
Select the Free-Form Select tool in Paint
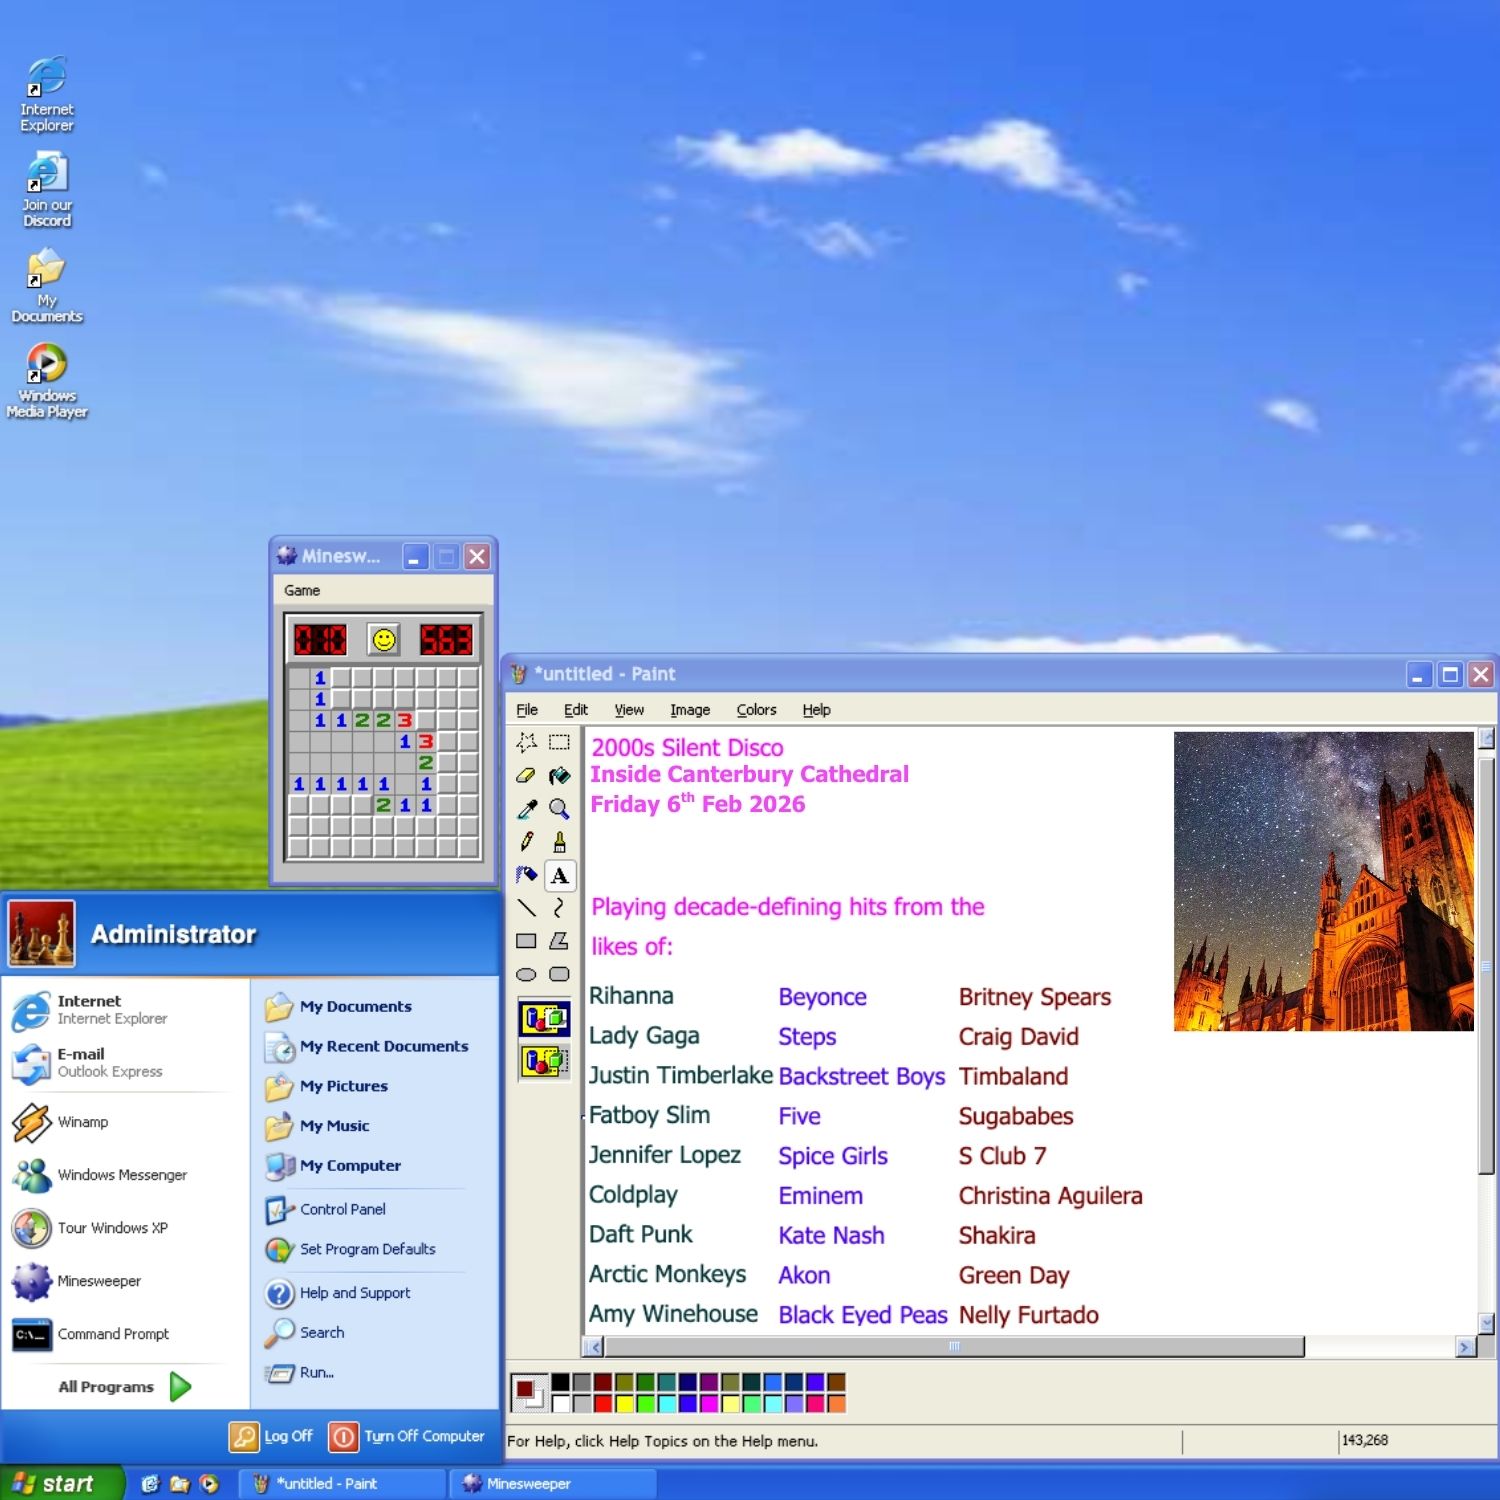coord(527,742)
